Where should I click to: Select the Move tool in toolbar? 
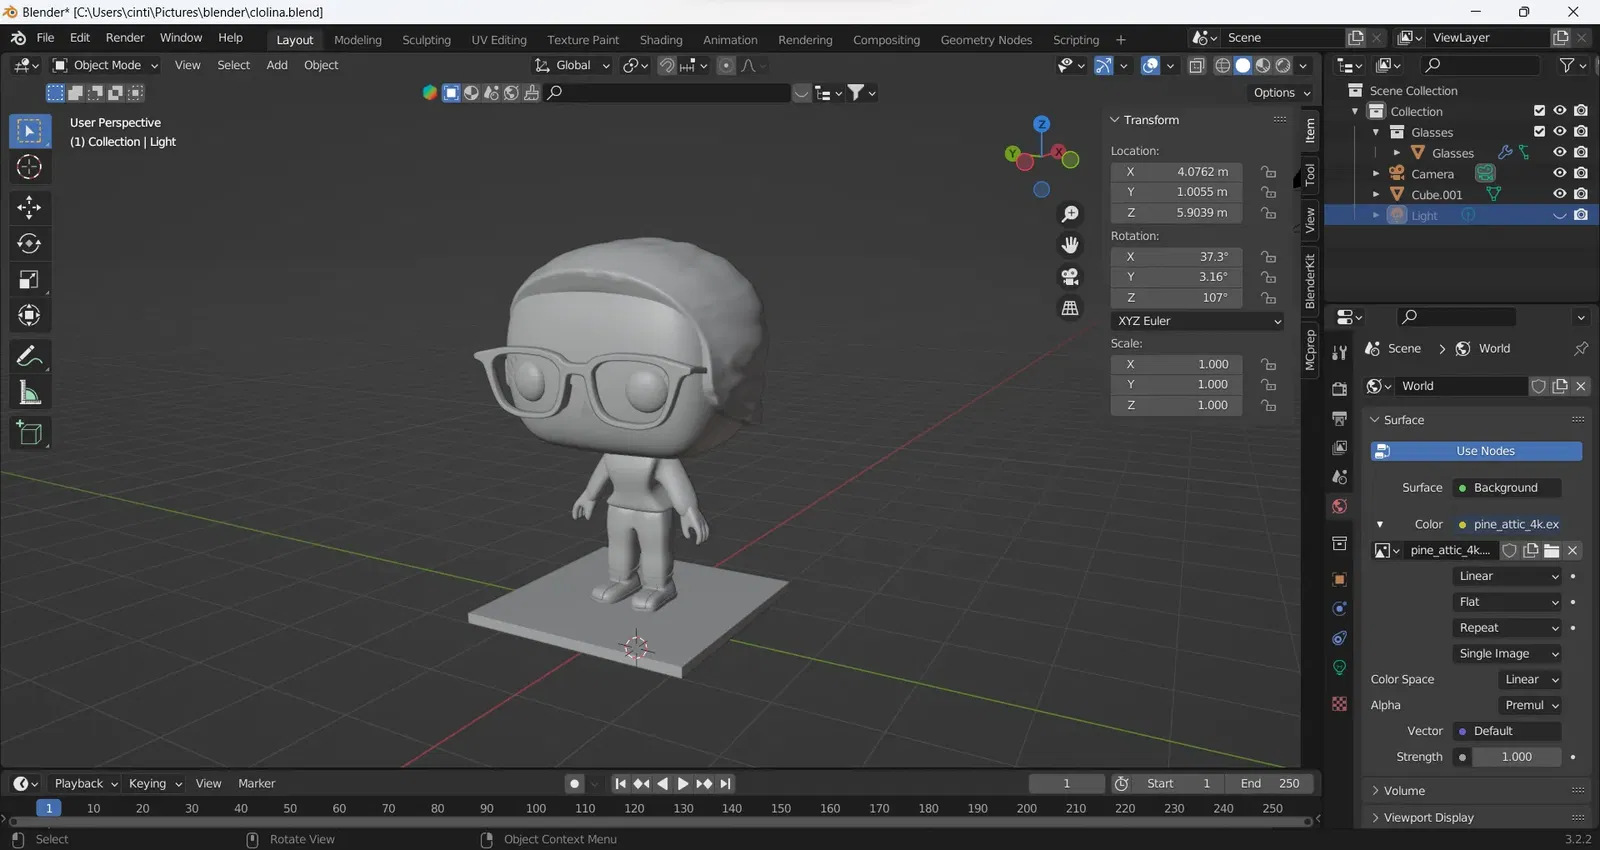coord(29,207)
